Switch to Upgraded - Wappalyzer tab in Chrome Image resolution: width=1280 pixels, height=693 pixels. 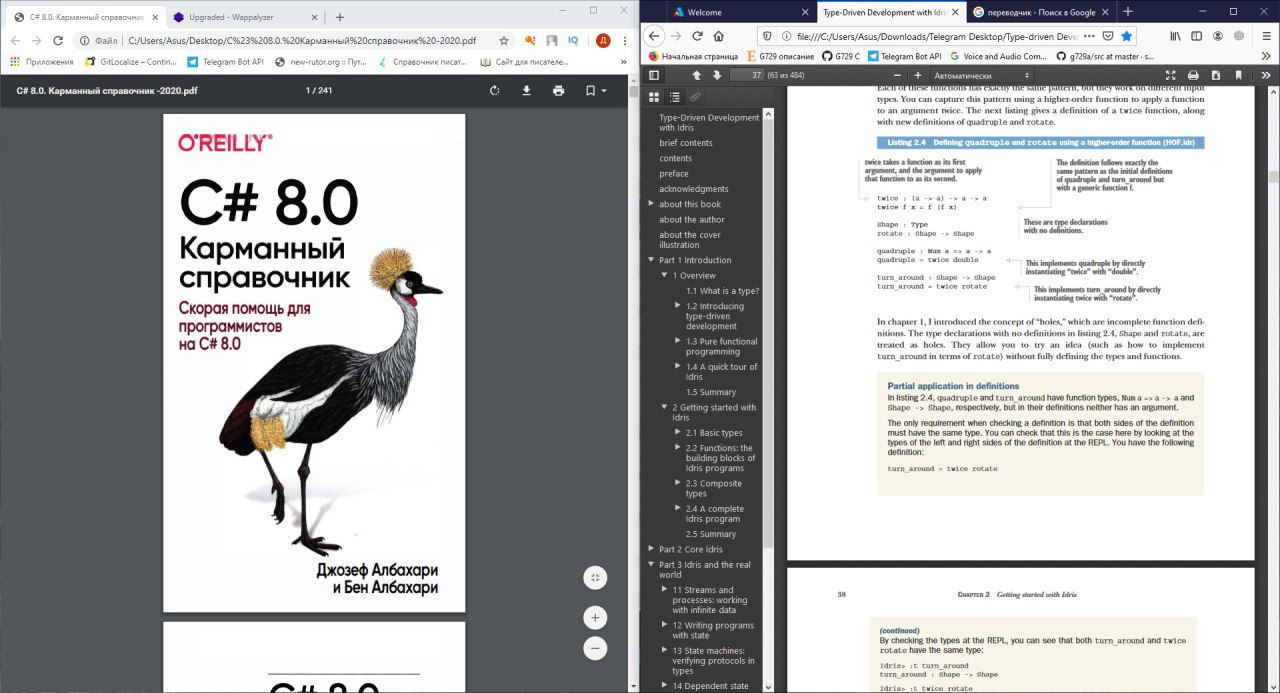tap(244, 17)
